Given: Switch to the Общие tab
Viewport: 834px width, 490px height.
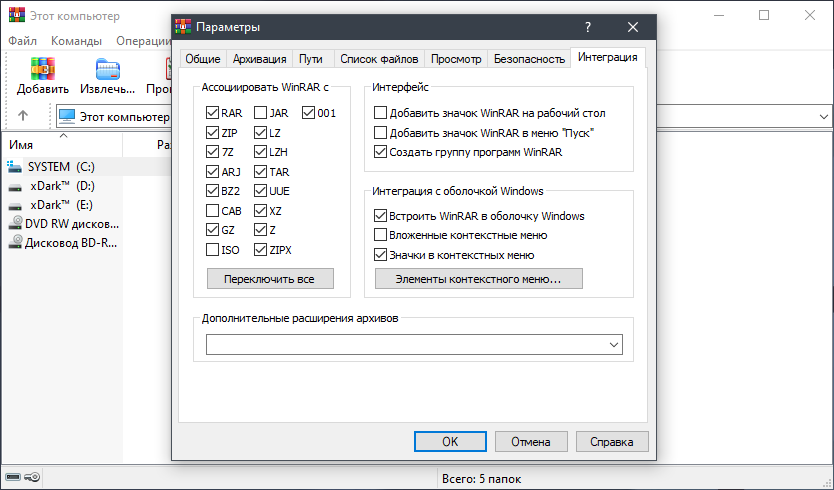Looking at the screenshot, I should click(x=203, y=59).
